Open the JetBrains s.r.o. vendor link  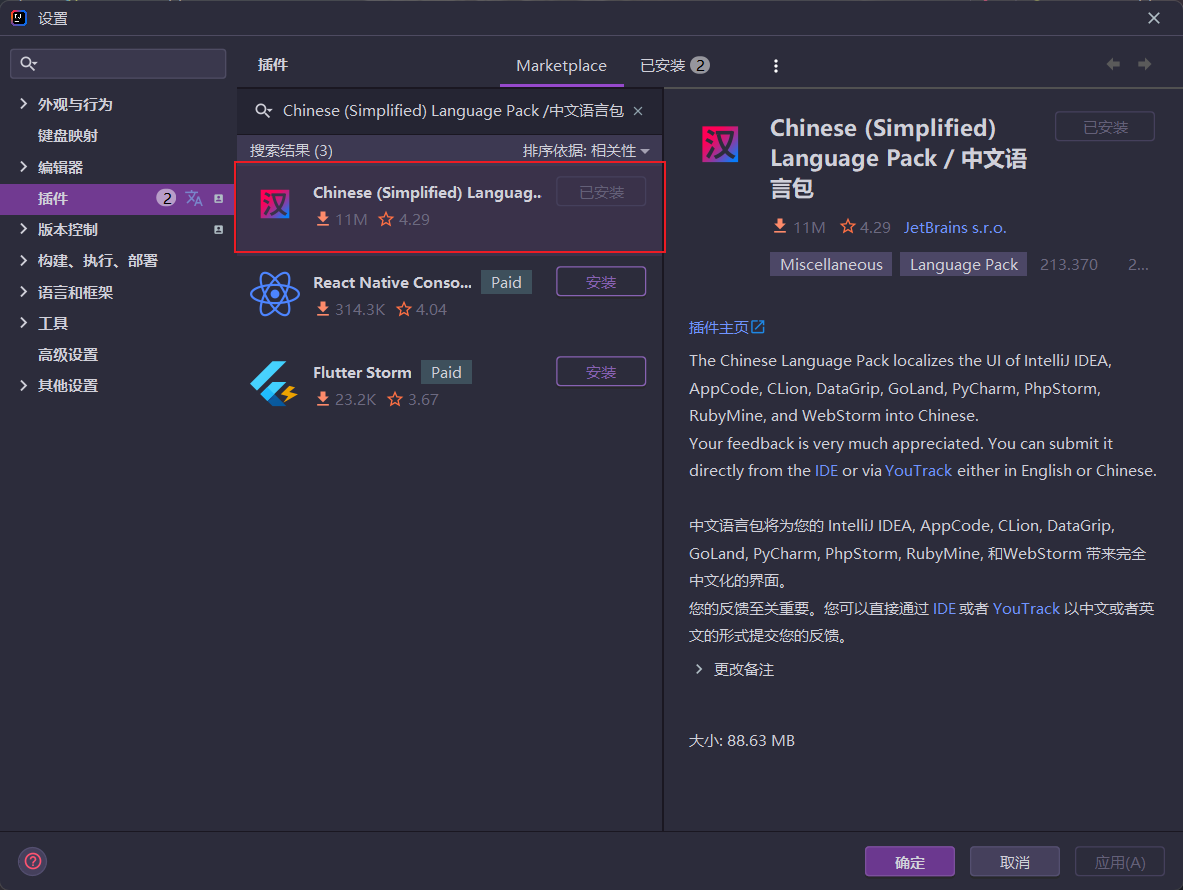(955, 227)
